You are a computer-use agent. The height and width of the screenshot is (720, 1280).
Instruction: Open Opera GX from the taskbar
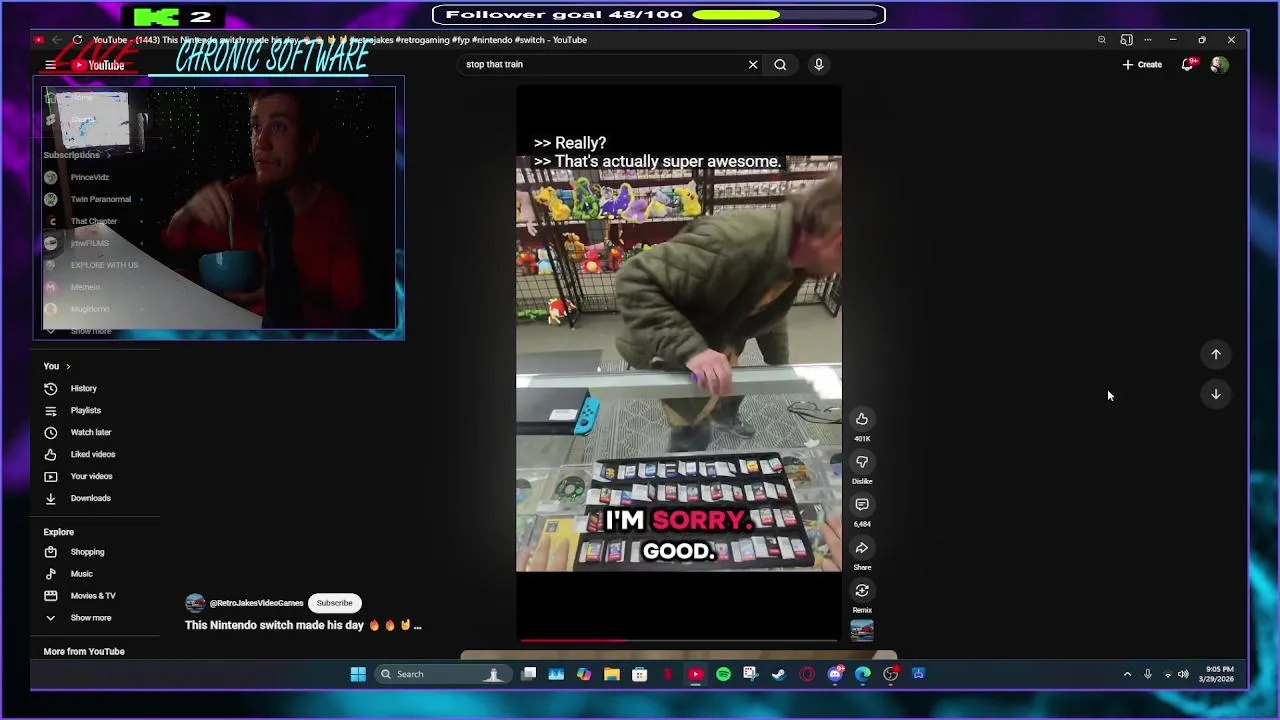click(x=807, y=674)
